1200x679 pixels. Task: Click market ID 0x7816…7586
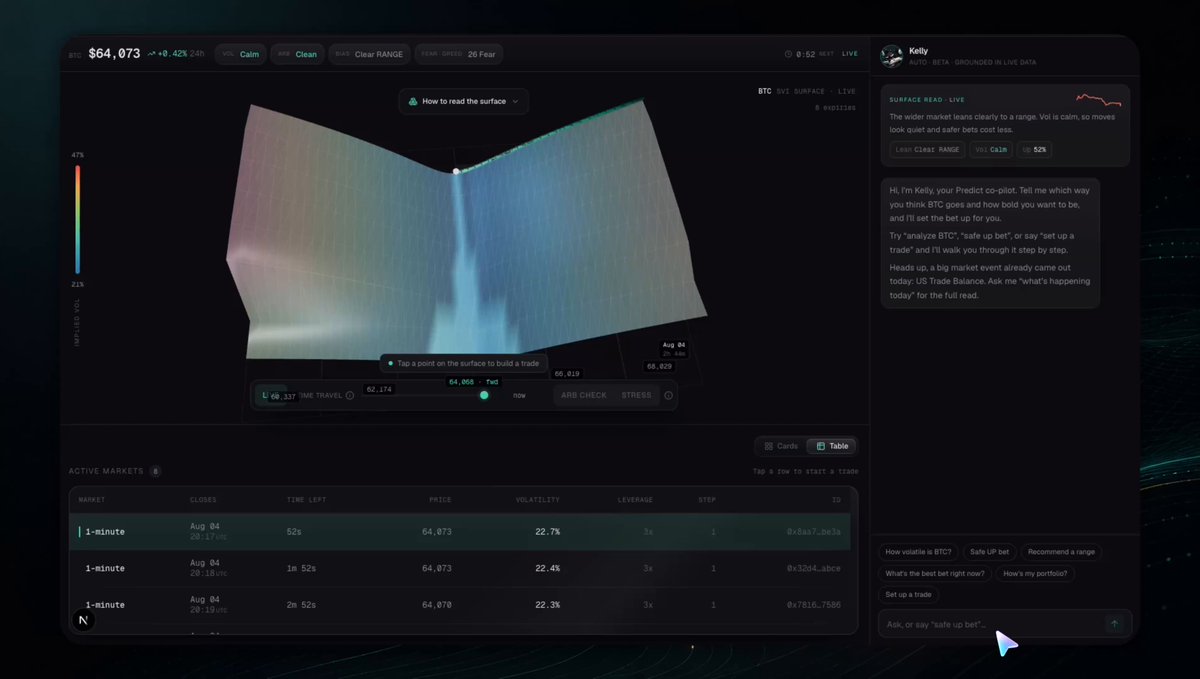click(814, 605)
